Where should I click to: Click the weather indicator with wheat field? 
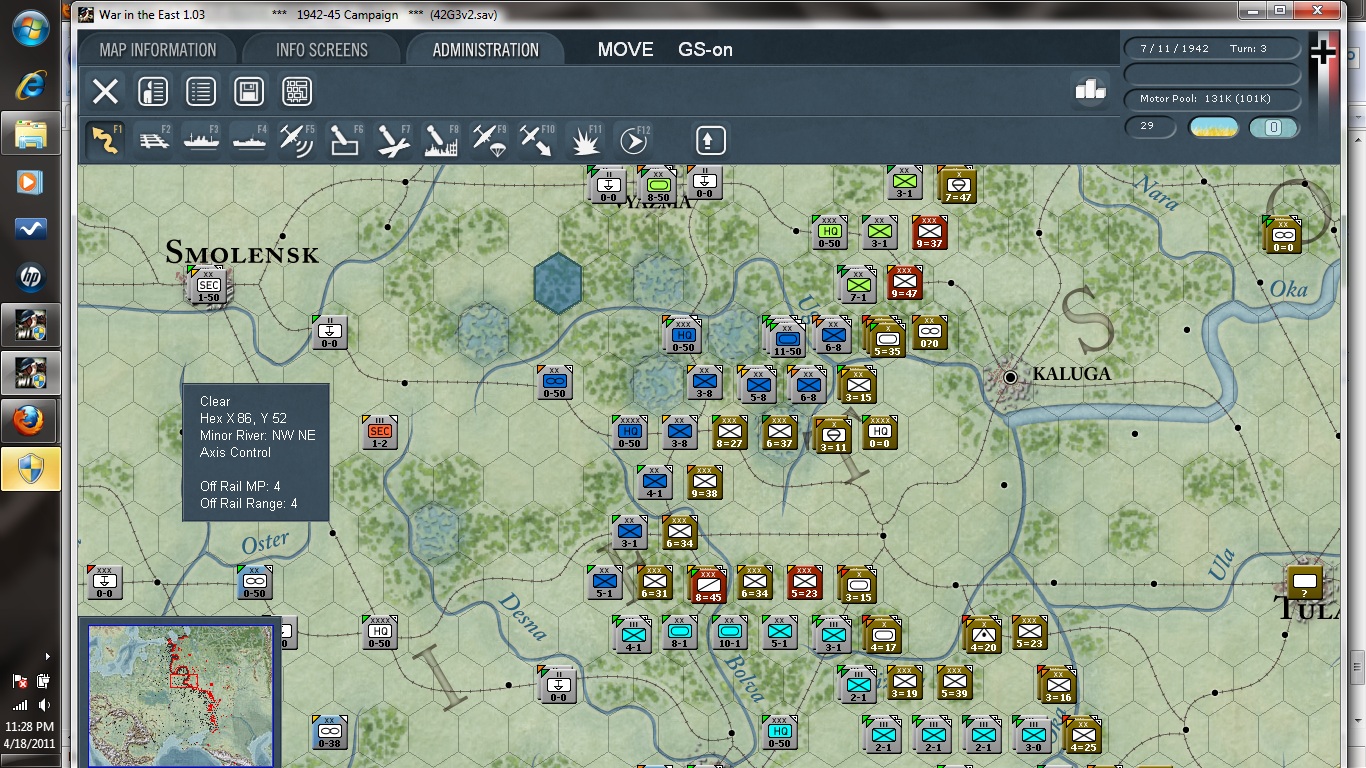pos(1213,127)
